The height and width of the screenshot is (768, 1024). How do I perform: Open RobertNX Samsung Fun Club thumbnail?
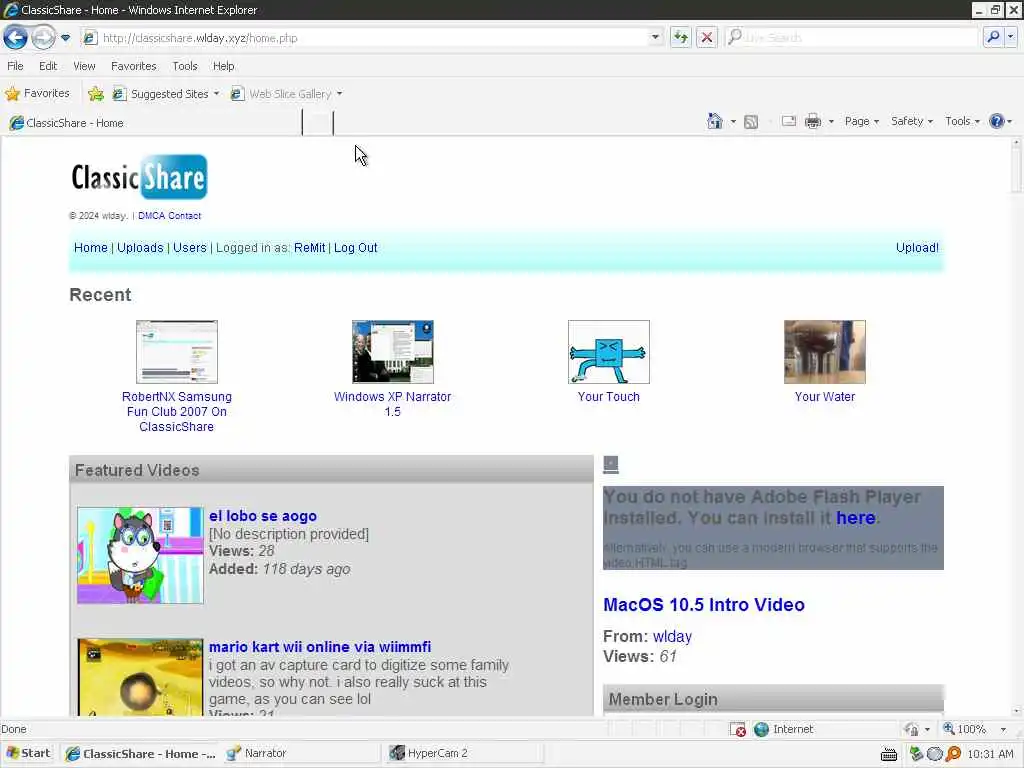tap(177, 351)
